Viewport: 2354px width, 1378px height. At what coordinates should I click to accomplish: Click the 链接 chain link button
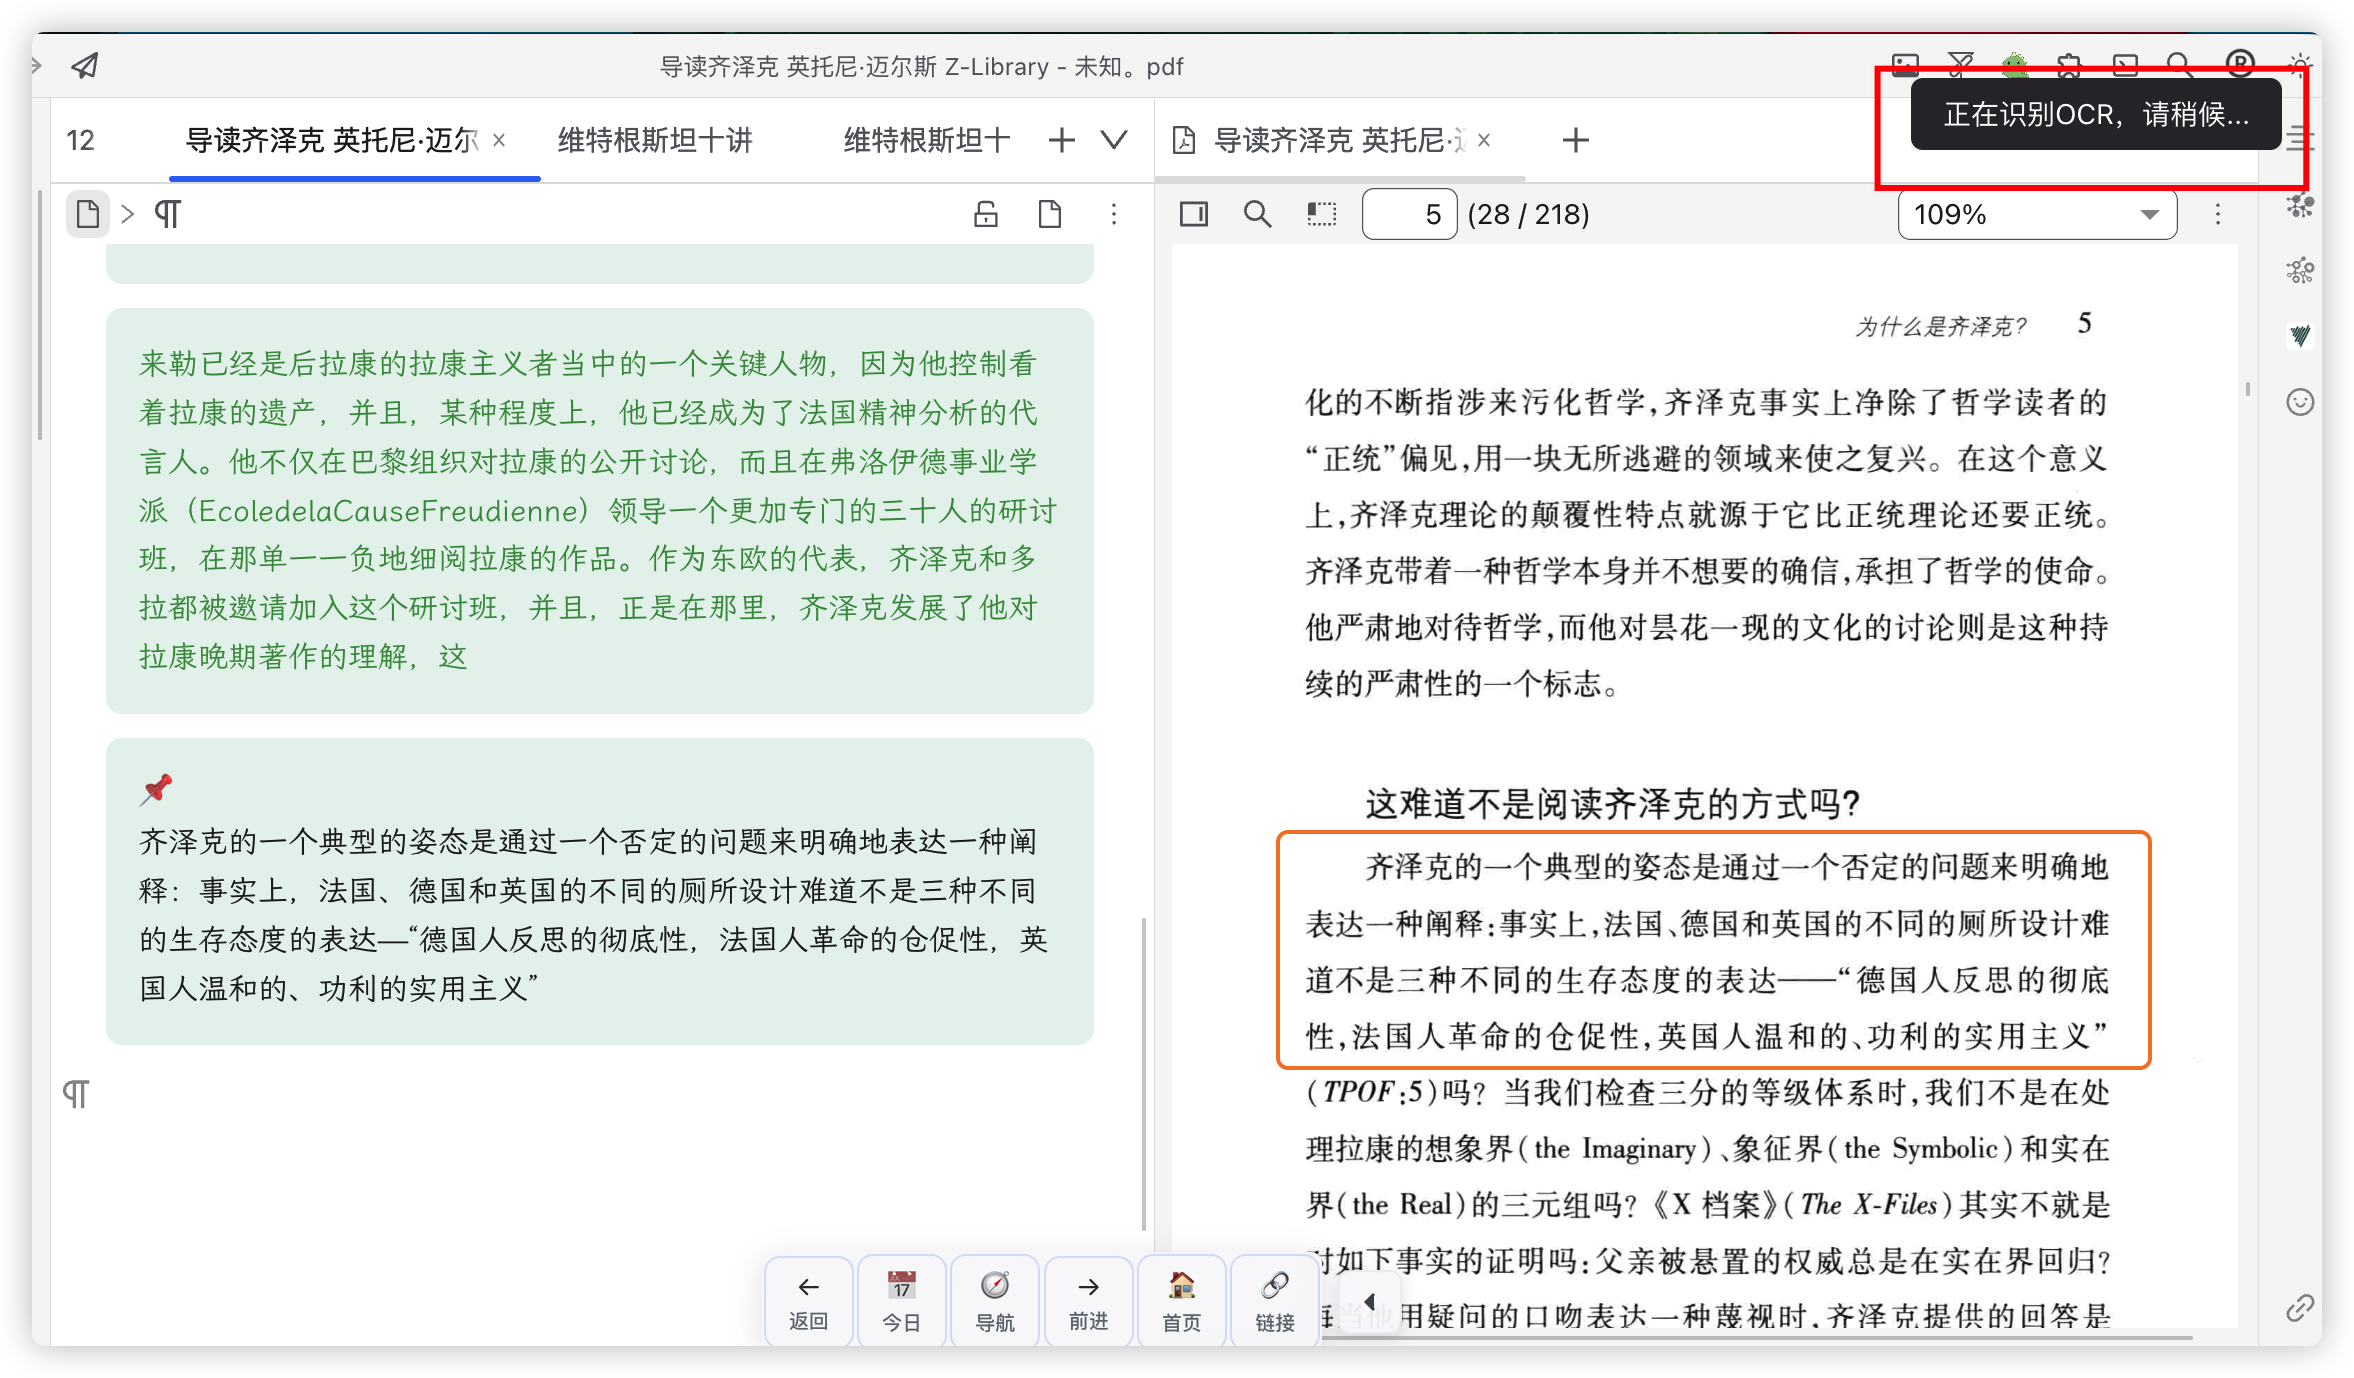[x=1275, y=1300]
